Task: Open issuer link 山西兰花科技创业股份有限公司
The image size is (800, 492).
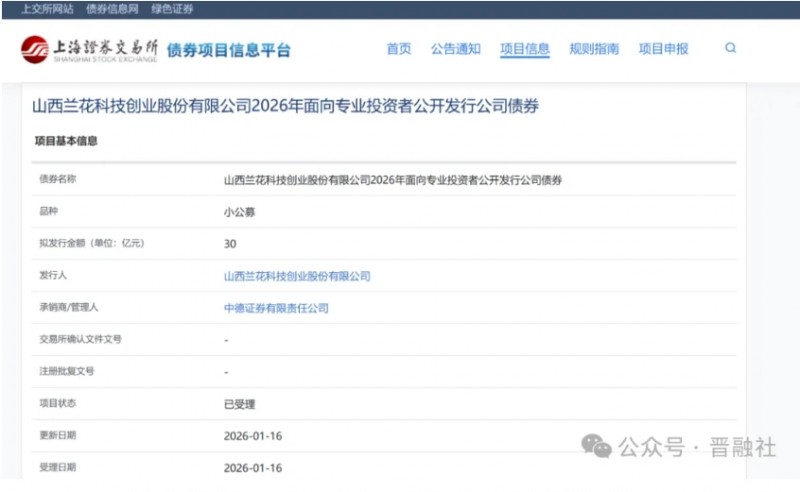Action: (x=297, y=276)
